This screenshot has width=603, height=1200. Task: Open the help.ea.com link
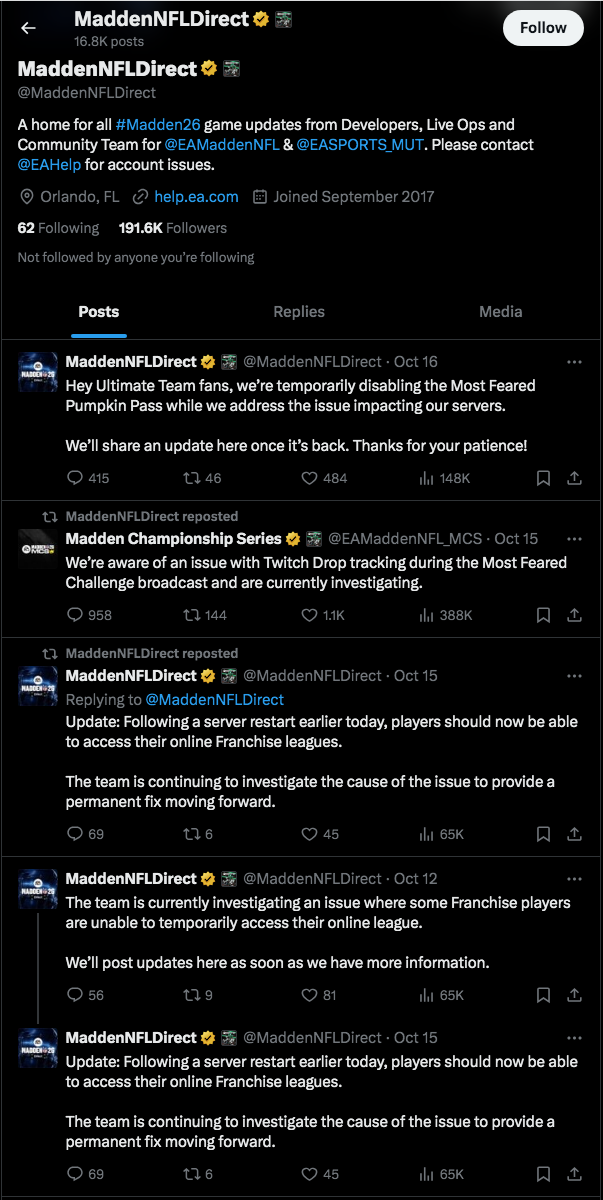195,196
